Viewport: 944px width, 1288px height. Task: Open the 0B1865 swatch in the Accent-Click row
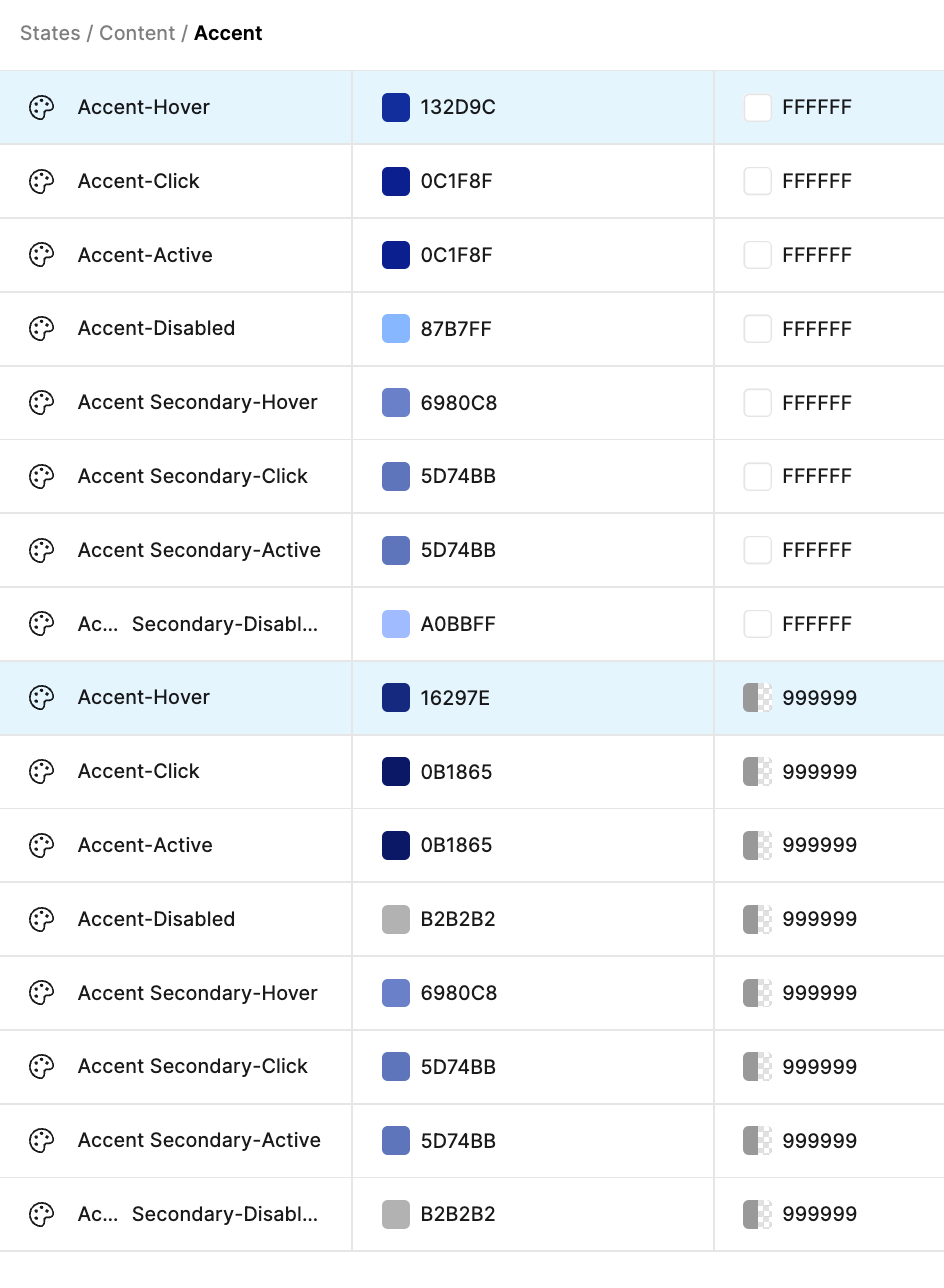(x=396, y=772)
